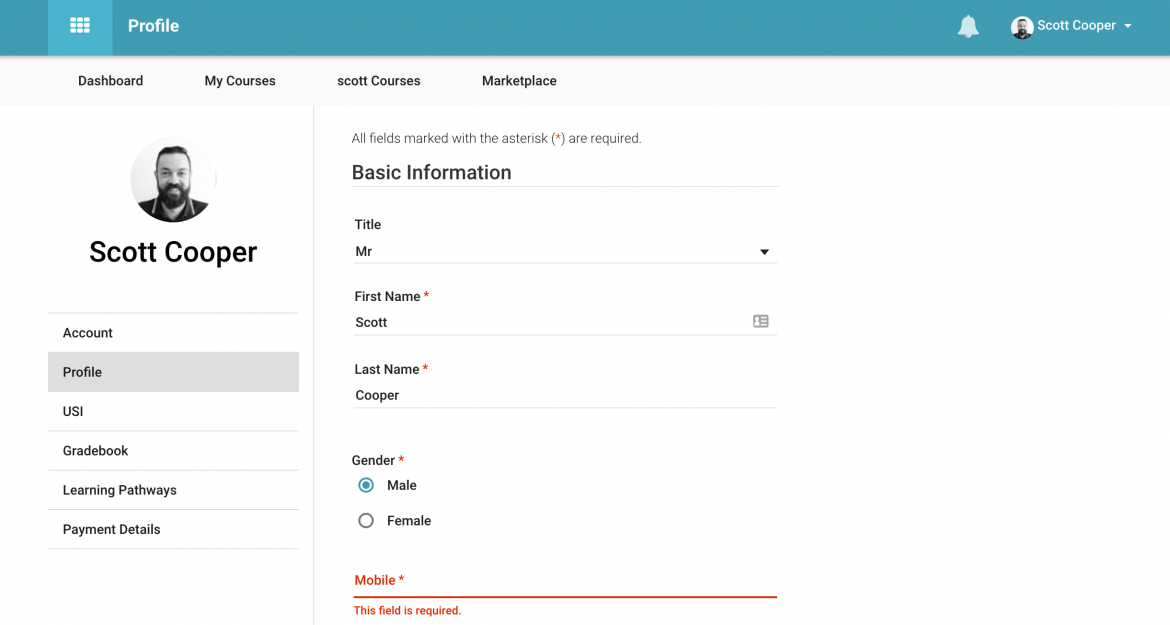The image size is (1170, 625).
Task: Click Scott Cooper's large profile photo
Action: click(173, 179)
